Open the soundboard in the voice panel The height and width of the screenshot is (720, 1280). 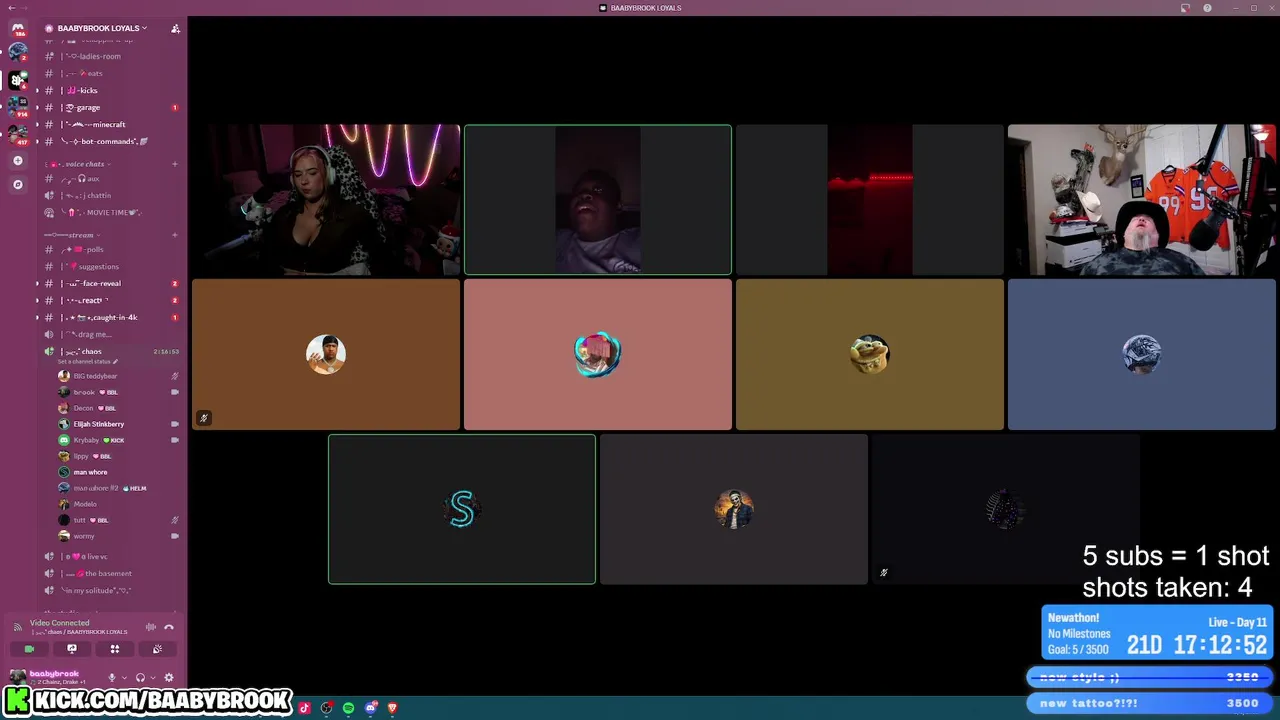coord(157,649)
